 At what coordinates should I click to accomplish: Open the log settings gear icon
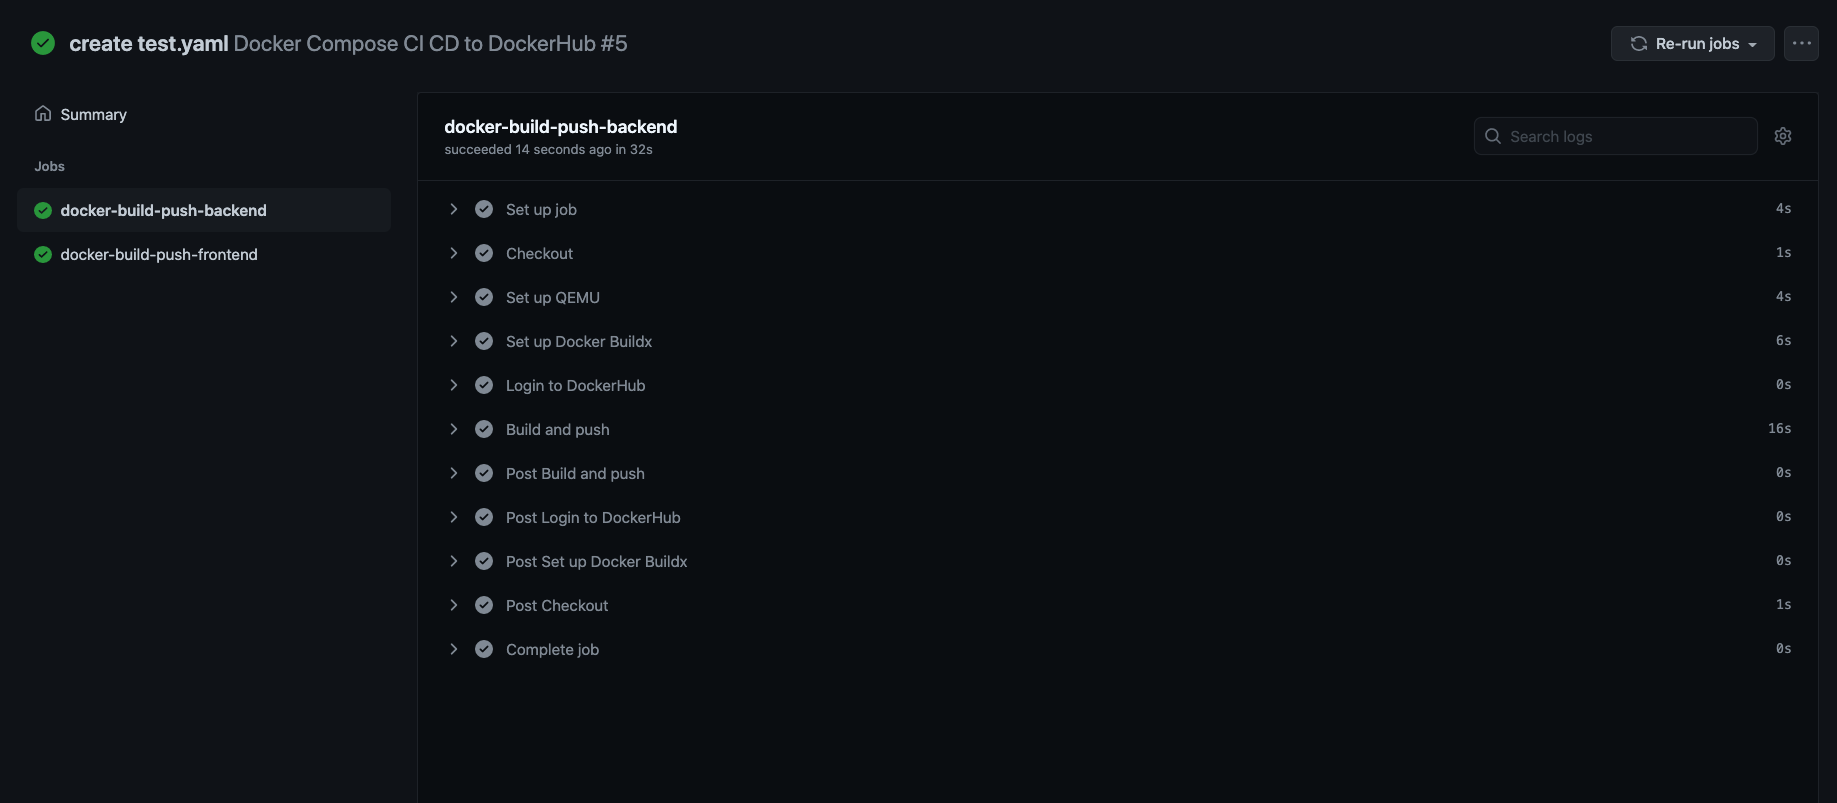1782,136
